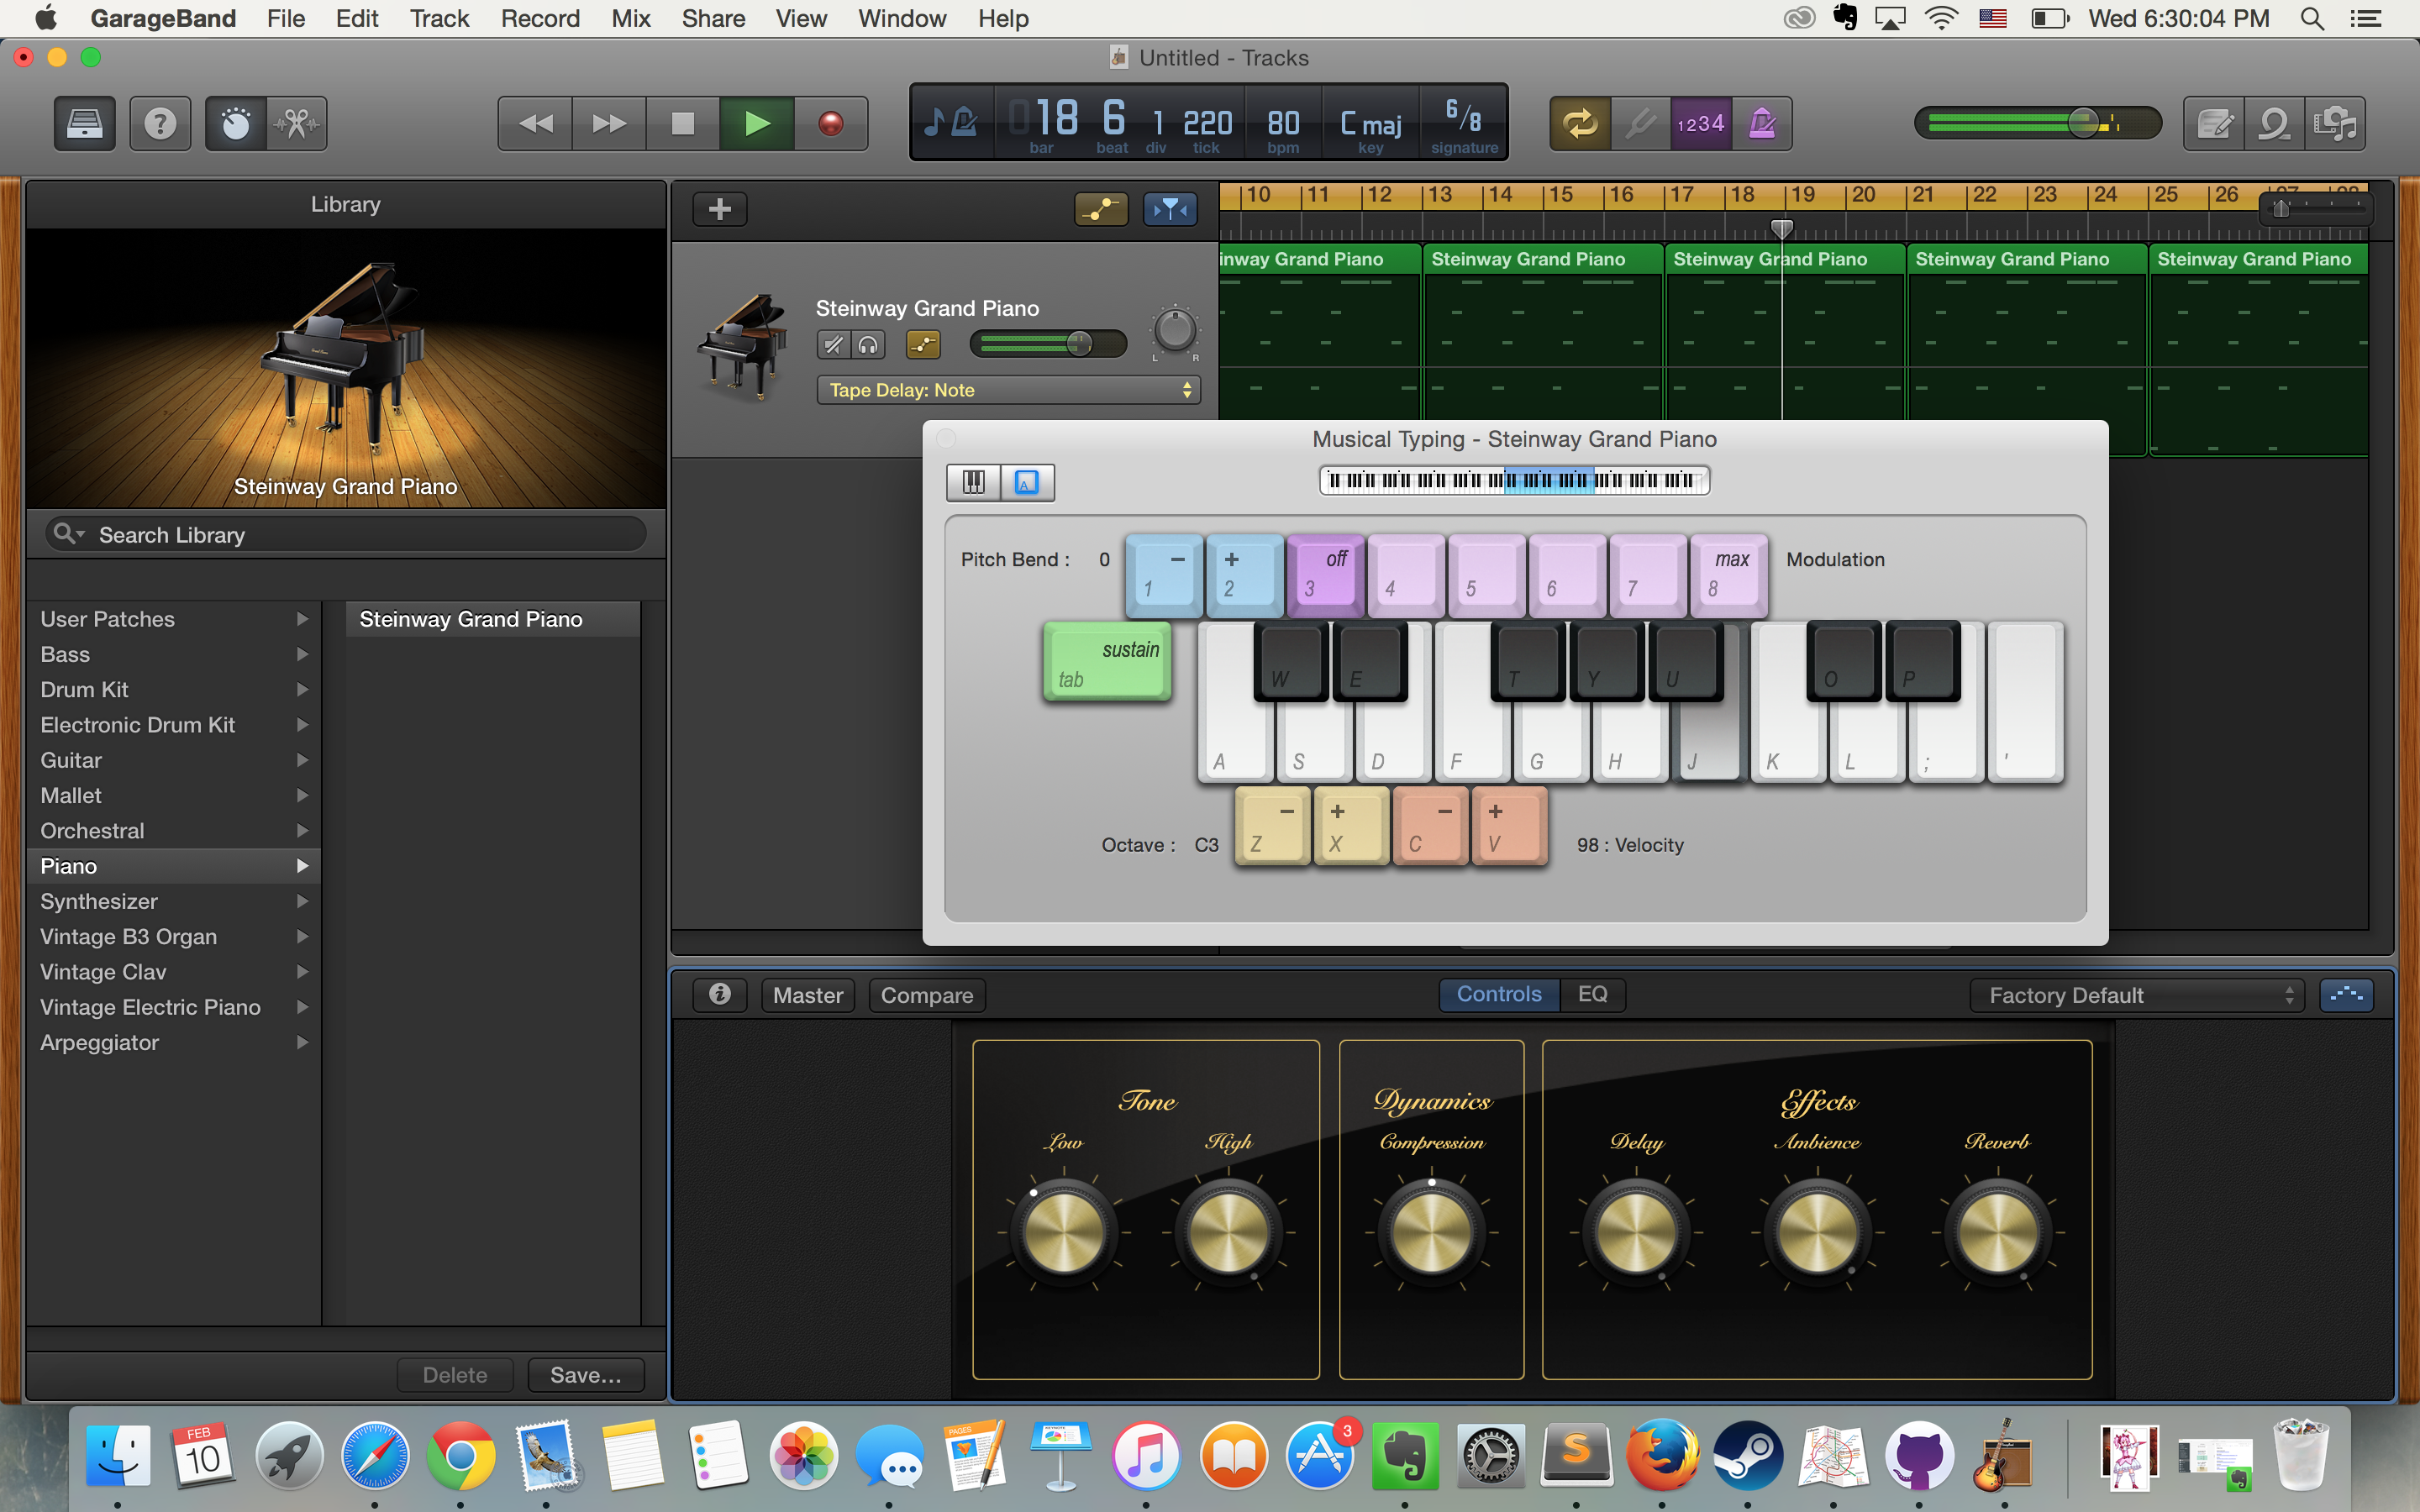2420x1512 pixels.
Task: Click the Rewind transport button
Action: pyautogui.click(x=536, y=124)
